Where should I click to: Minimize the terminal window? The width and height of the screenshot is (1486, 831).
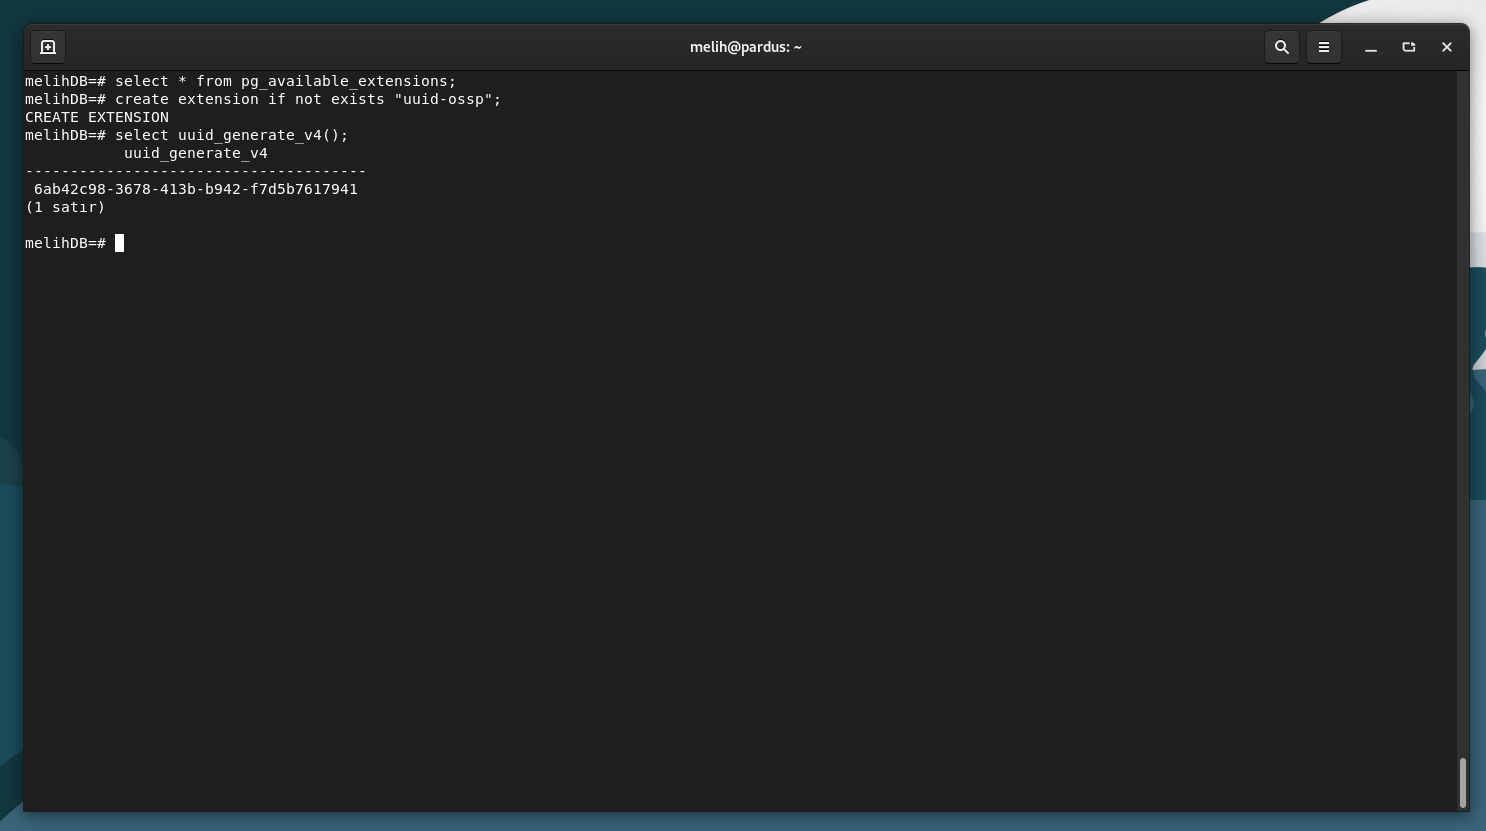pyautogui.click(x=1371, y=47)
